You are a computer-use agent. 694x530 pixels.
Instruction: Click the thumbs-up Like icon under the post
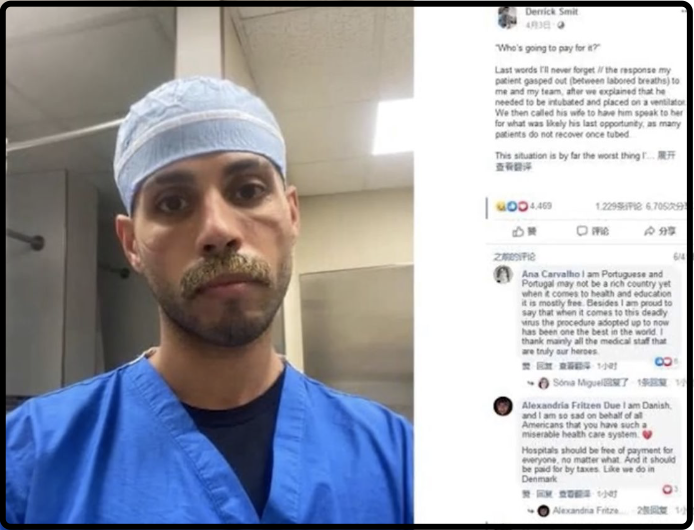517,231
